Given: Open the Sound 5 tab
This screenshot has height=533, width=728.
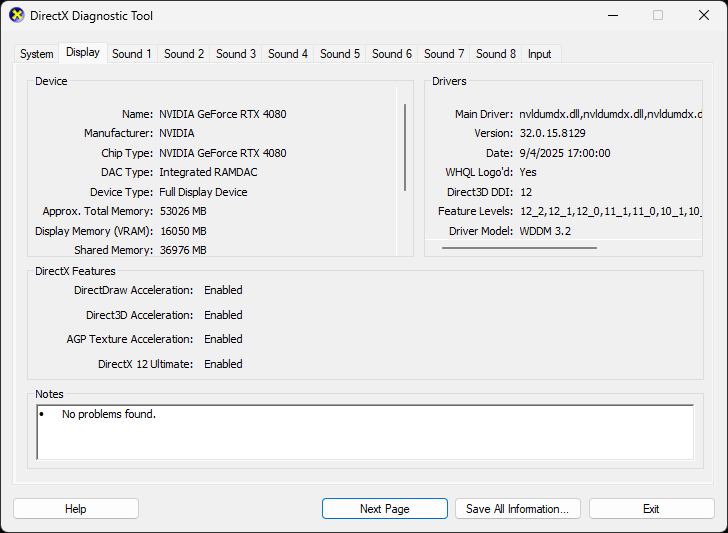Looking at the screenshot, I should coord(340,54).
